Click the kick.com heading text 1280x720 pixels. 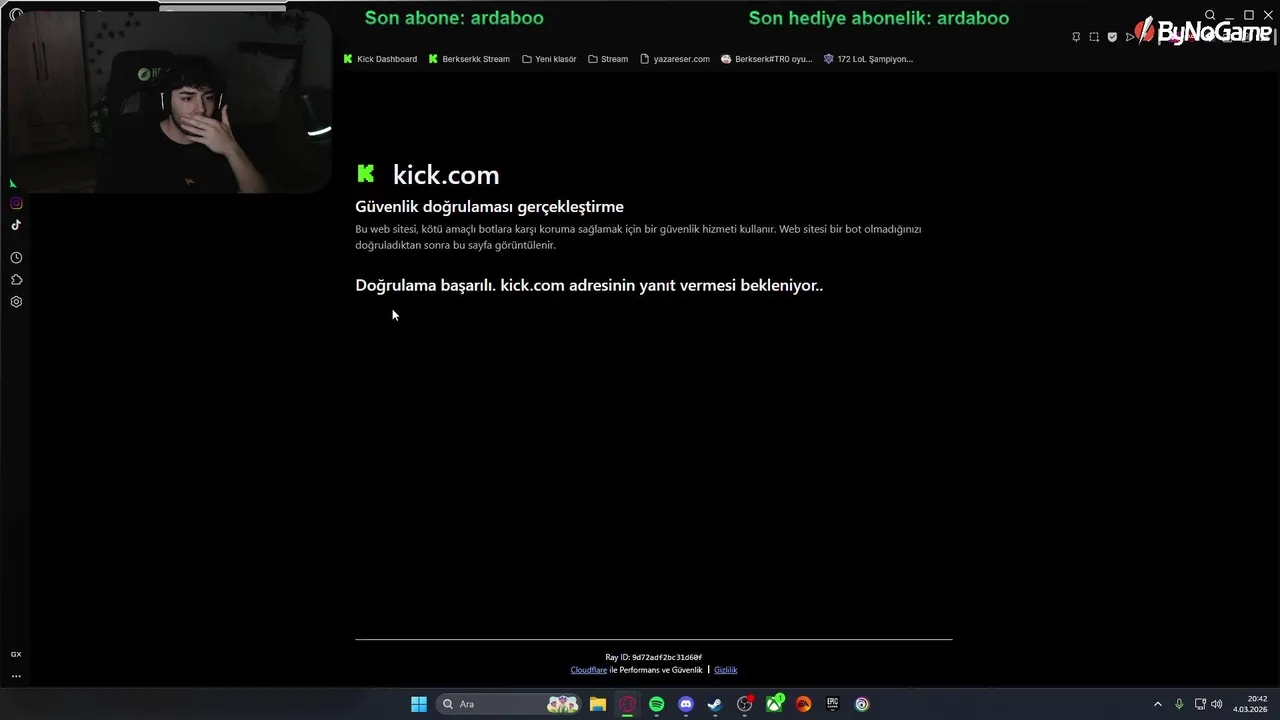point(446,175)
